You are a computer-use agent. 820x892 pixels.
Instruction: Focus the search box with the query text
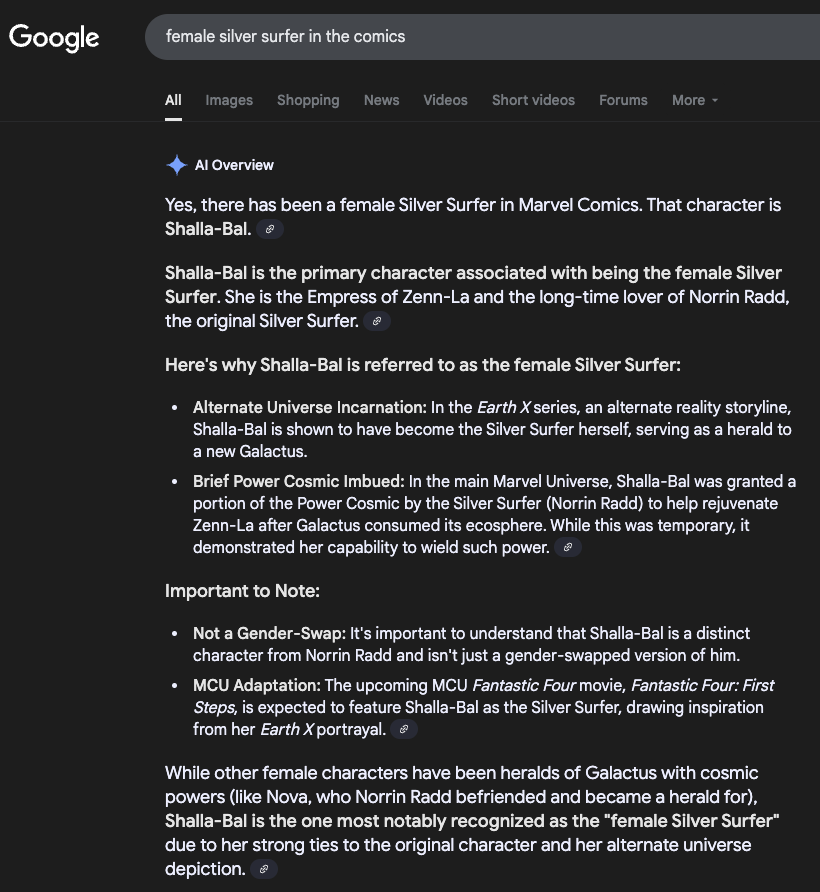[x=483, y=37]
